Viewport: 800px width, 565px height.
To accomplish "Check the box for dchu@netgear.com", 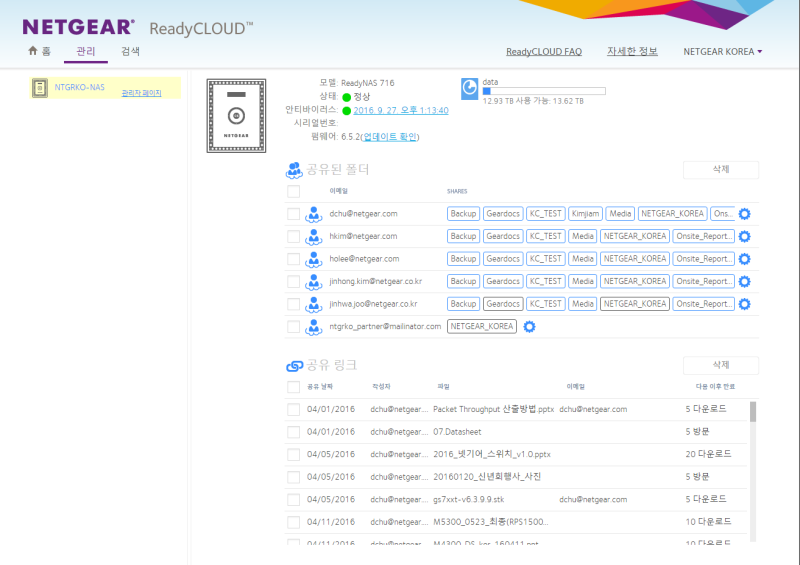I will click(x=293, y=214).
